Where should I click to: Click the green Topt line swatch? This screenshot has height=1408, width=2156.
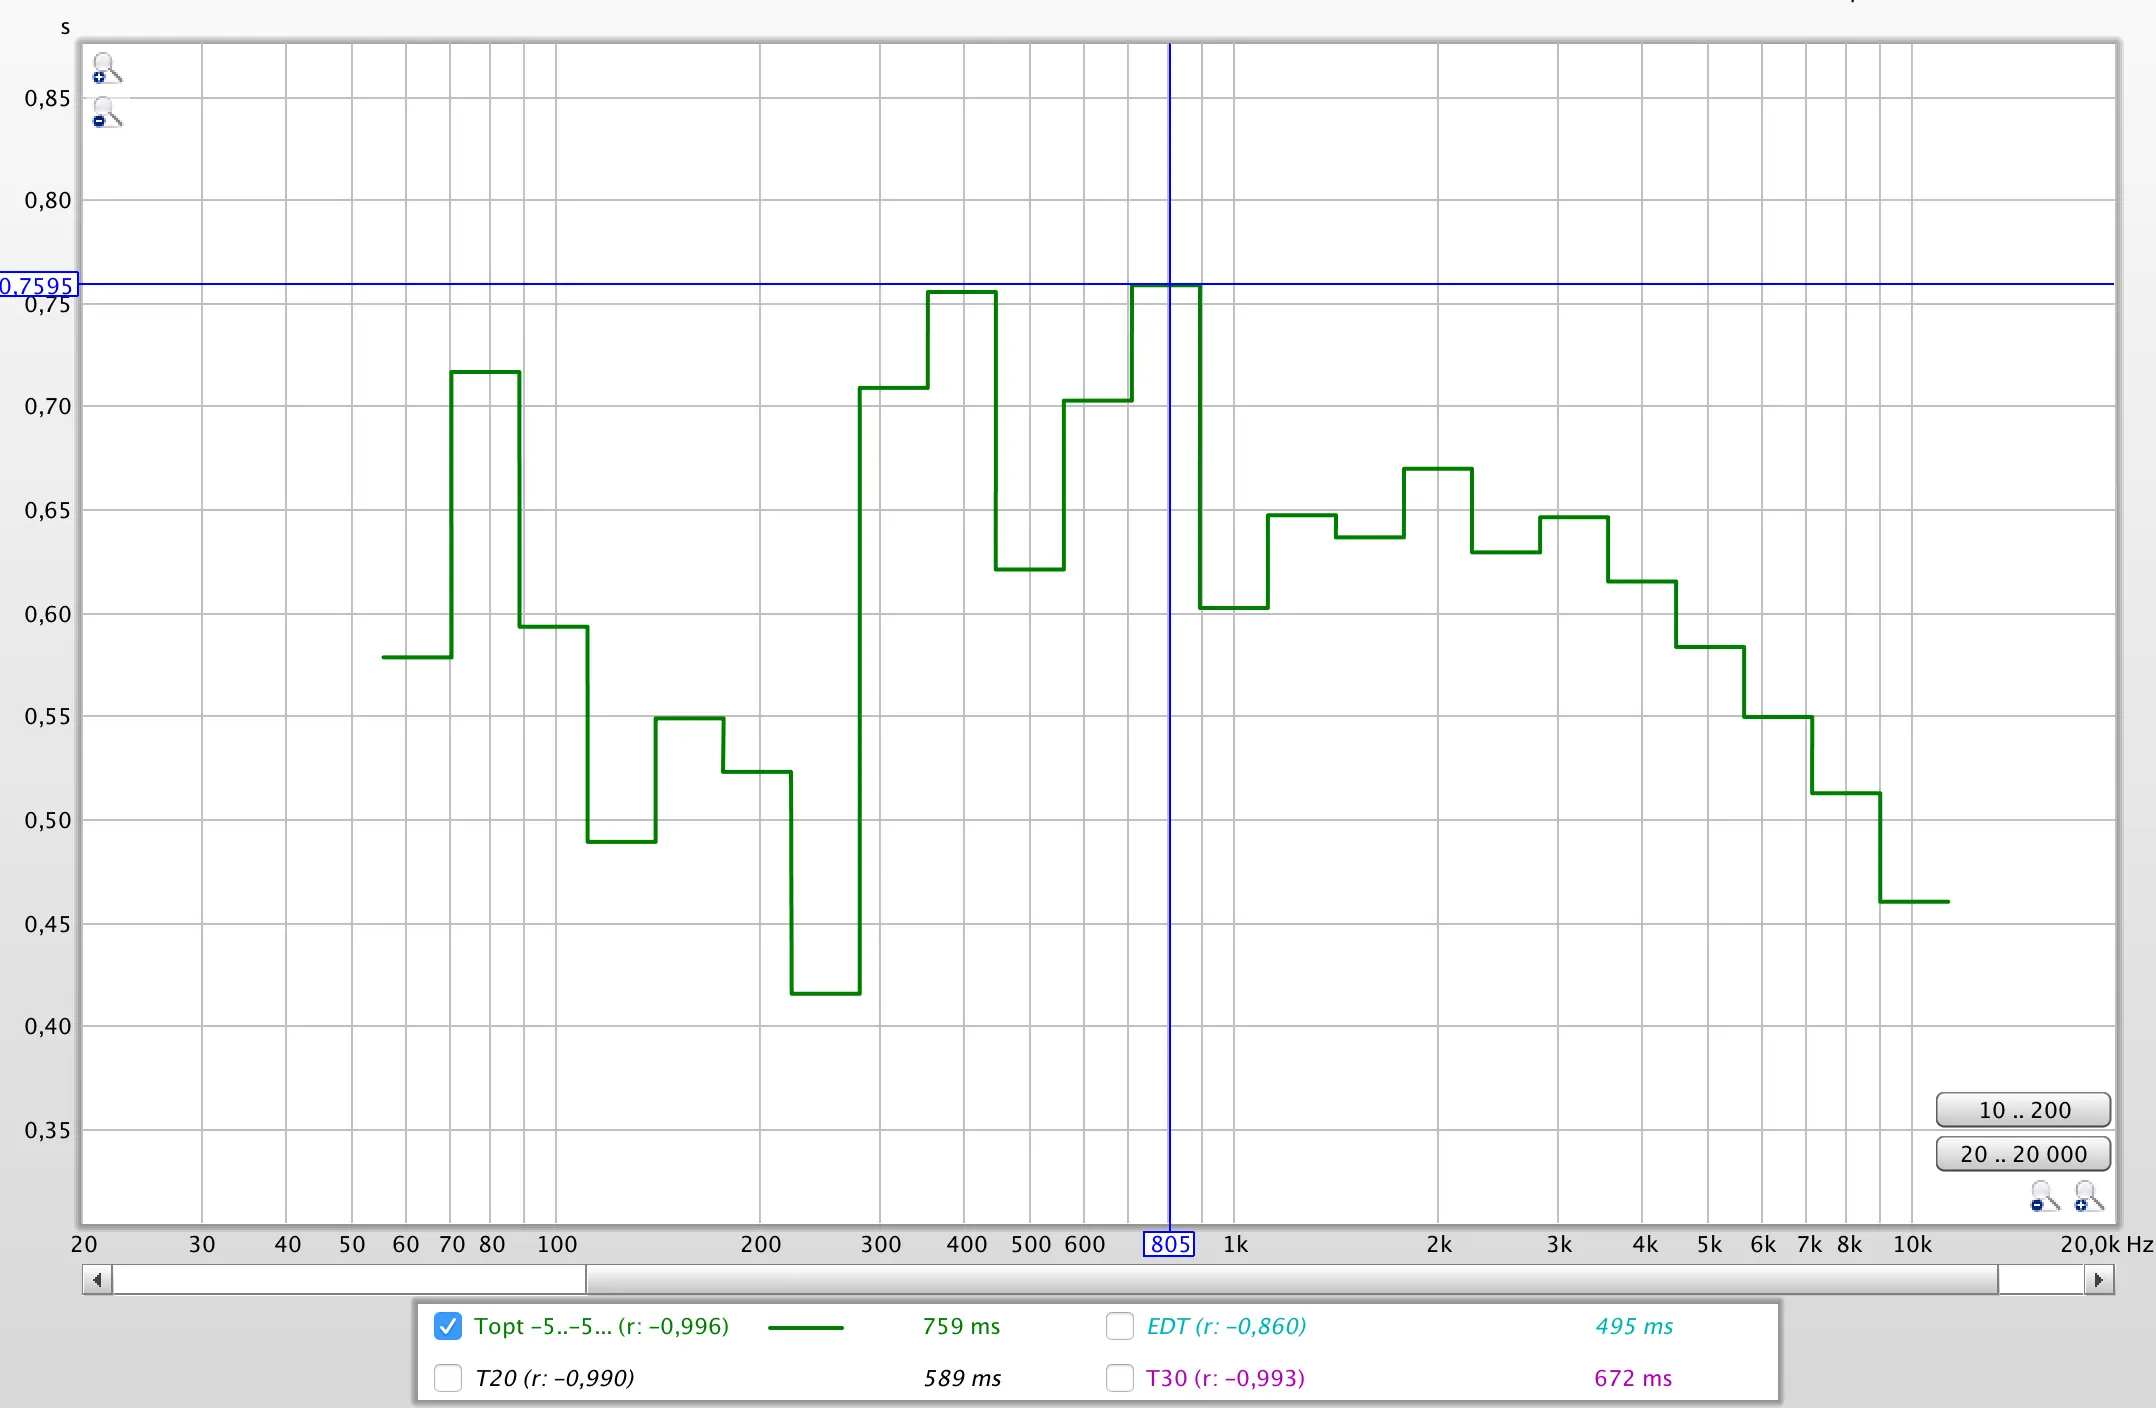click(x=805, y=1327)
